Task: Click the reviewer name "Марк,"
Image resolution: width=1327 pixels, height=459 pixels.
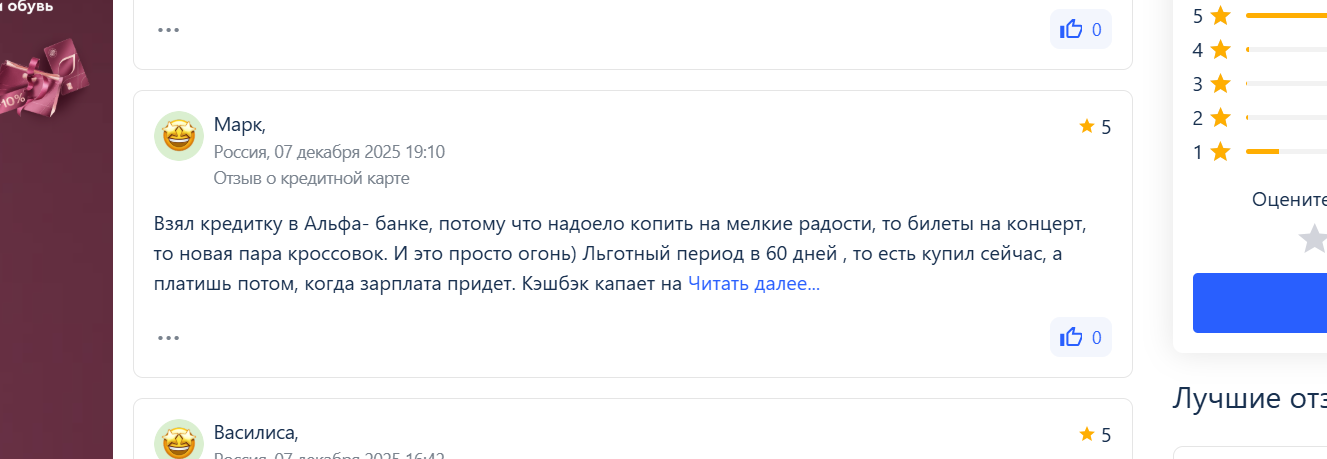Action: coord(240,125)
